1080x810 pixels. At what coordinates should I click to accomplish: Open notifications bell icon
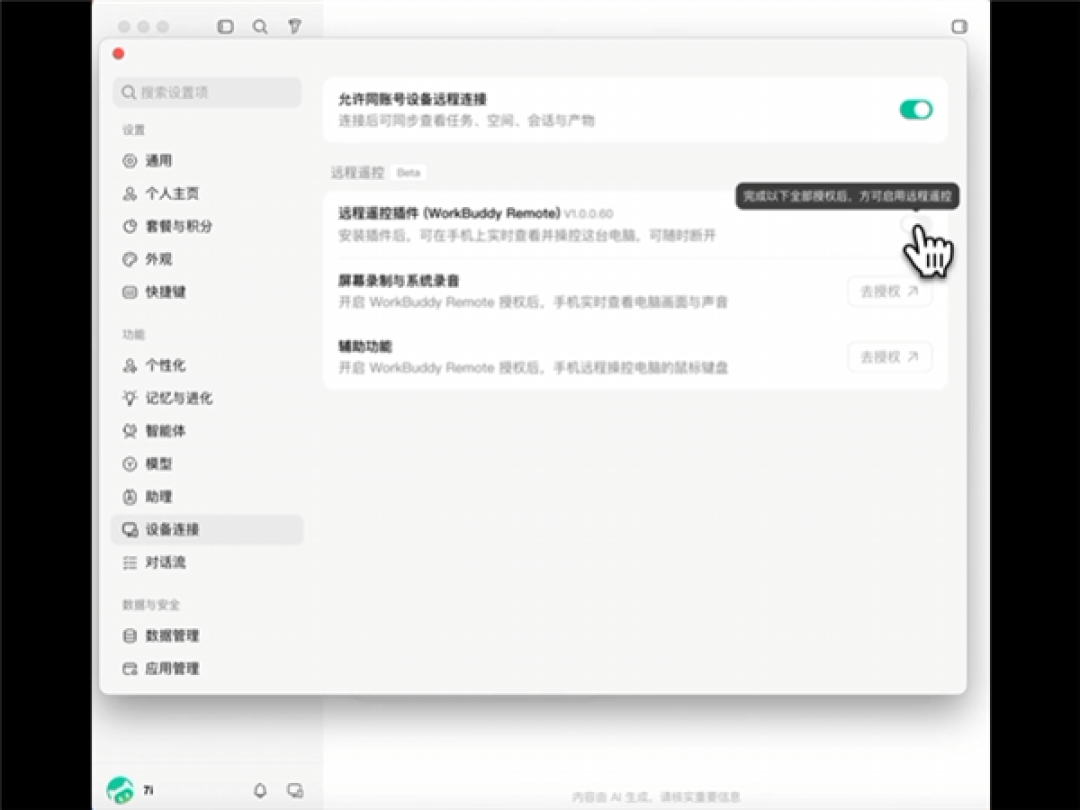(260, 791)
